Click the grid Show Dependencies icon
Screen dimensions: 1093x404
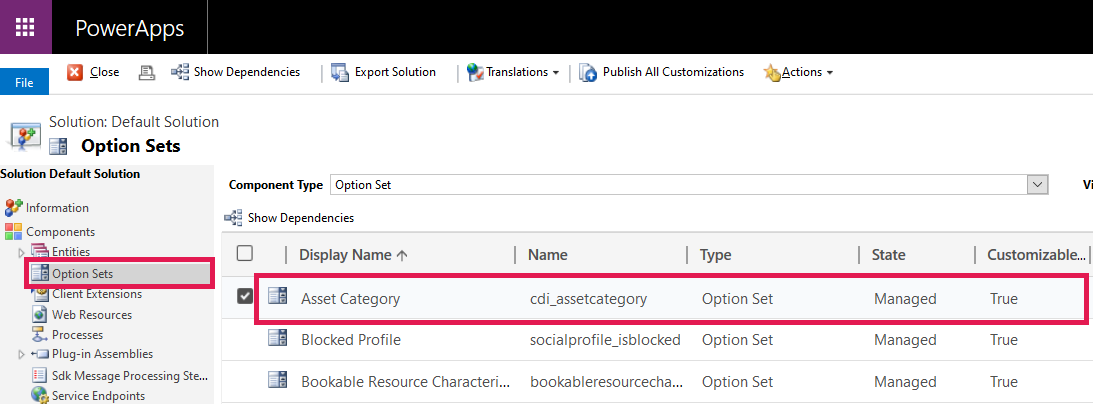click(233, 217)
